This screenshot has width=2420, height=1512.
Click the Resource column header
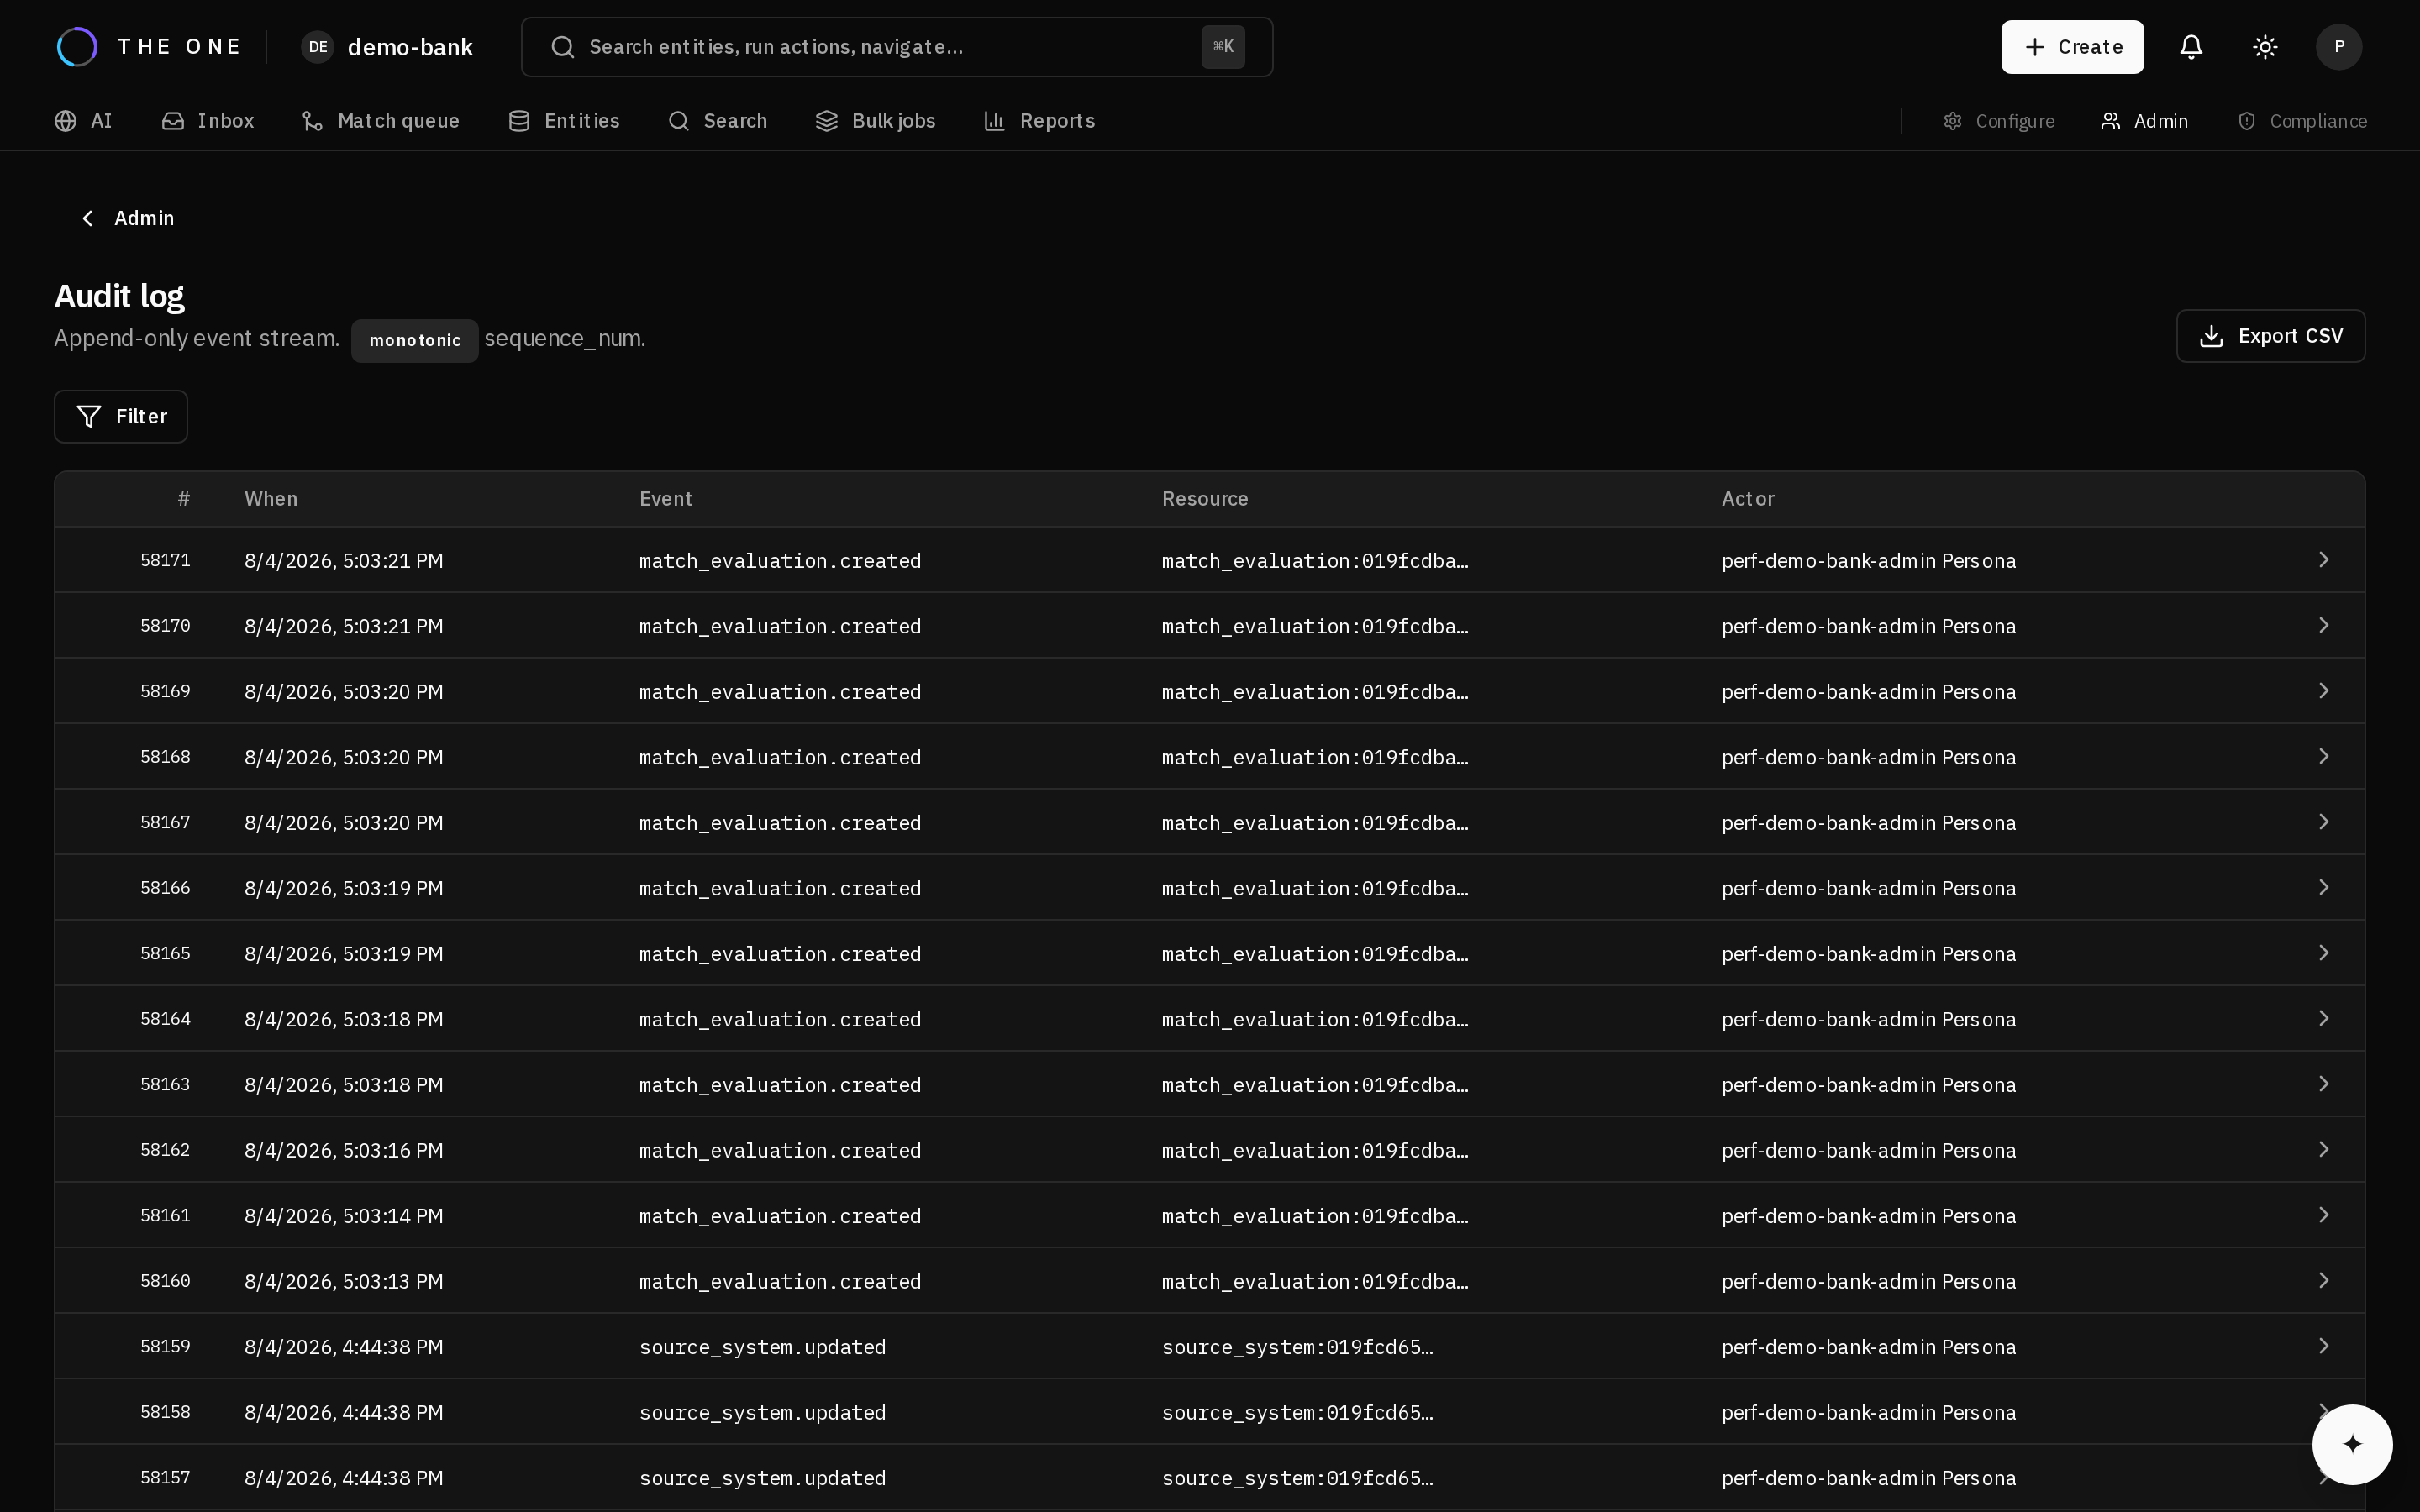pyautogui.click(x=1205, y=499)
